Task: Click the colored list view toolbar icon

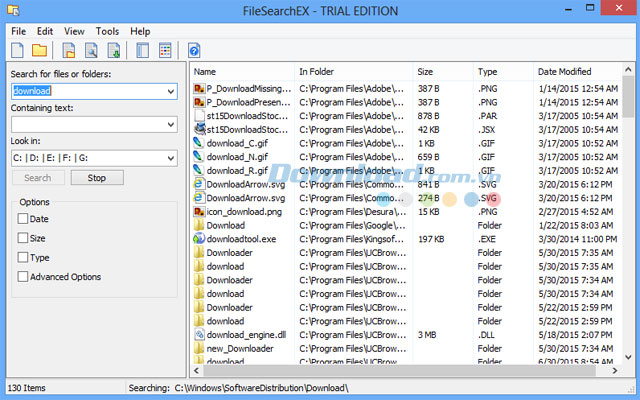Action: [x=165, y=51]
